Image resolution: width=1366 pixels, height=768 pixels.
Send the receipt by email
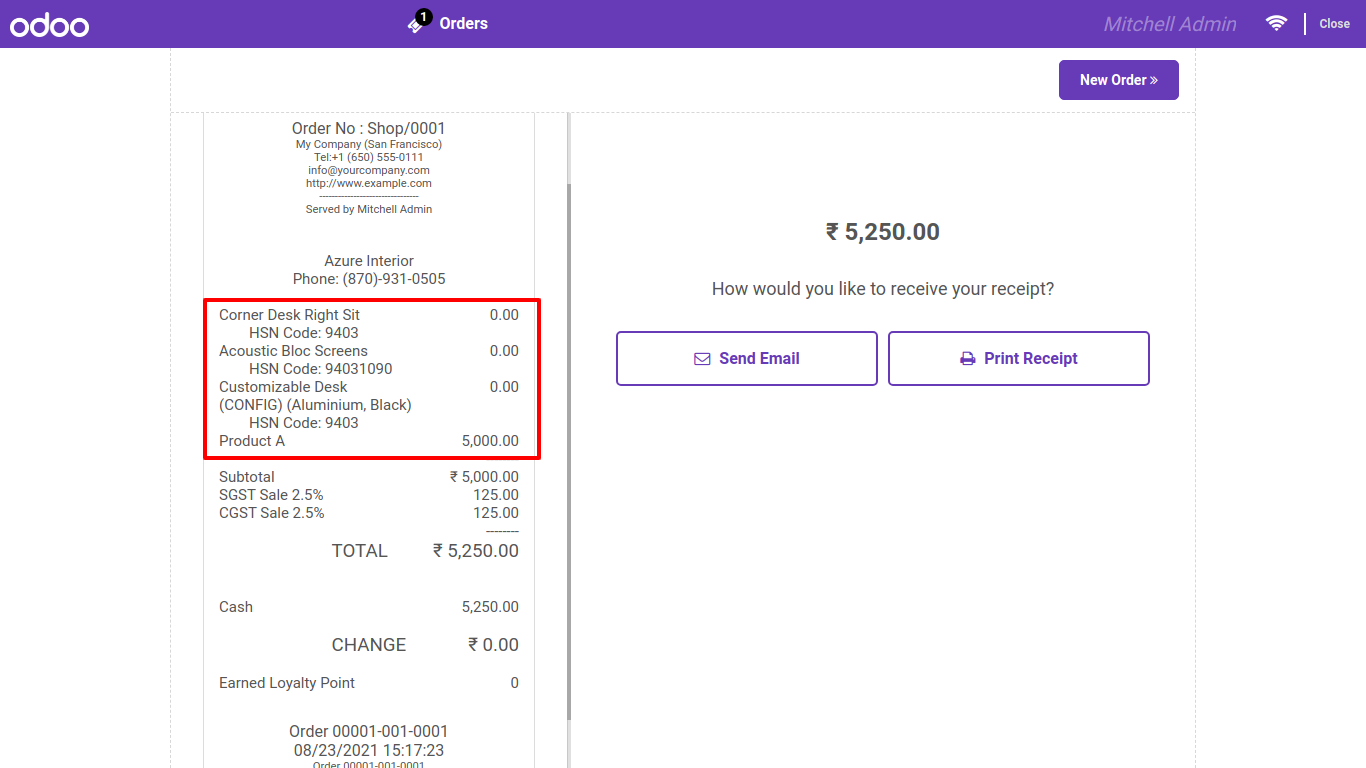(747, 358)
